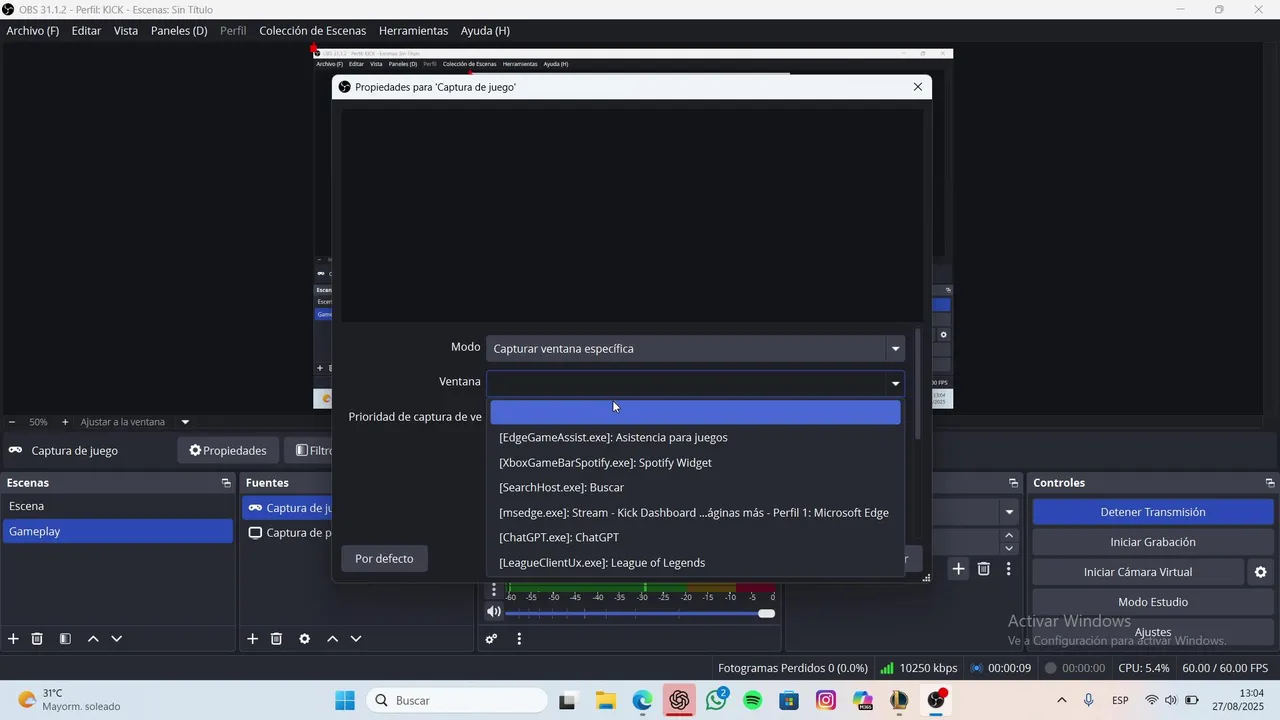This screenshot has width=1280, height=720.
Task: Click the taskbar Buscar search box
Action: [456, 700]
